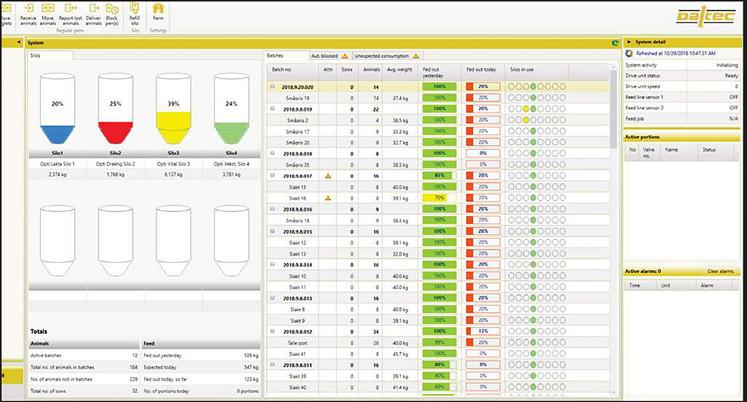
Task: Select the yellow Silo3 graphic
Action: point(173,109)
